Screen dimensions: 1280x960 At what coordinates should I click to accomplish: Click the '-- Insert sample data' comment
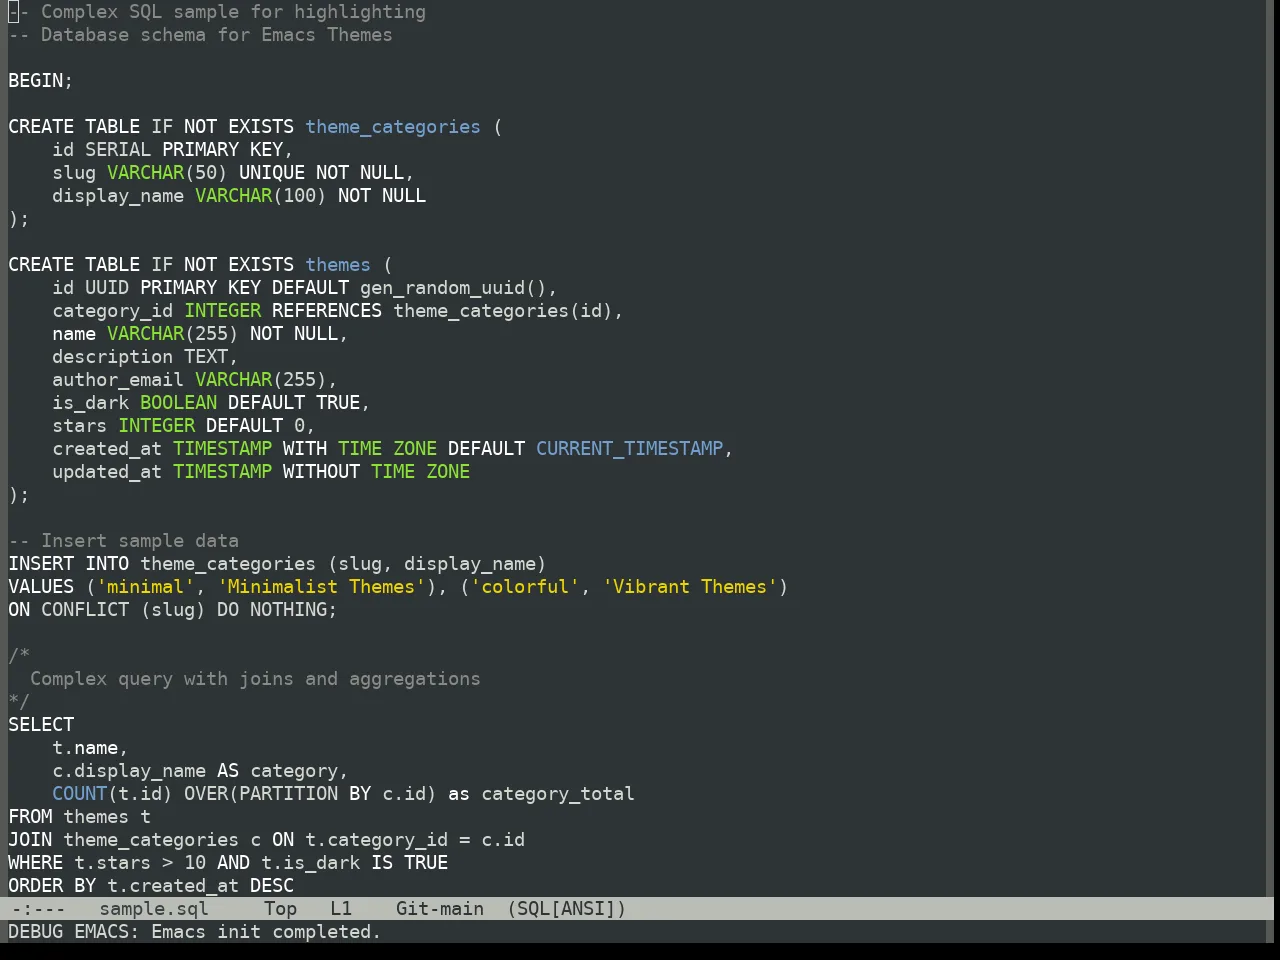[124, 541]
